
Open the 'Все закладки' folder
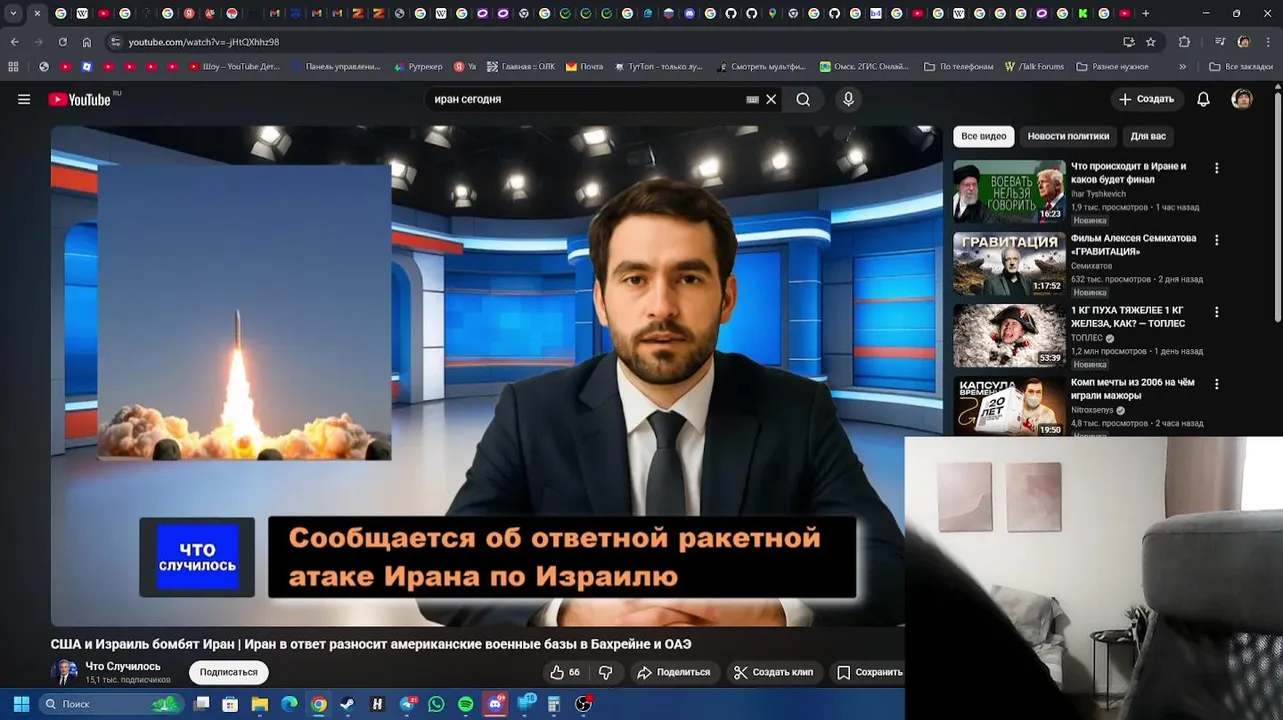1240,67
